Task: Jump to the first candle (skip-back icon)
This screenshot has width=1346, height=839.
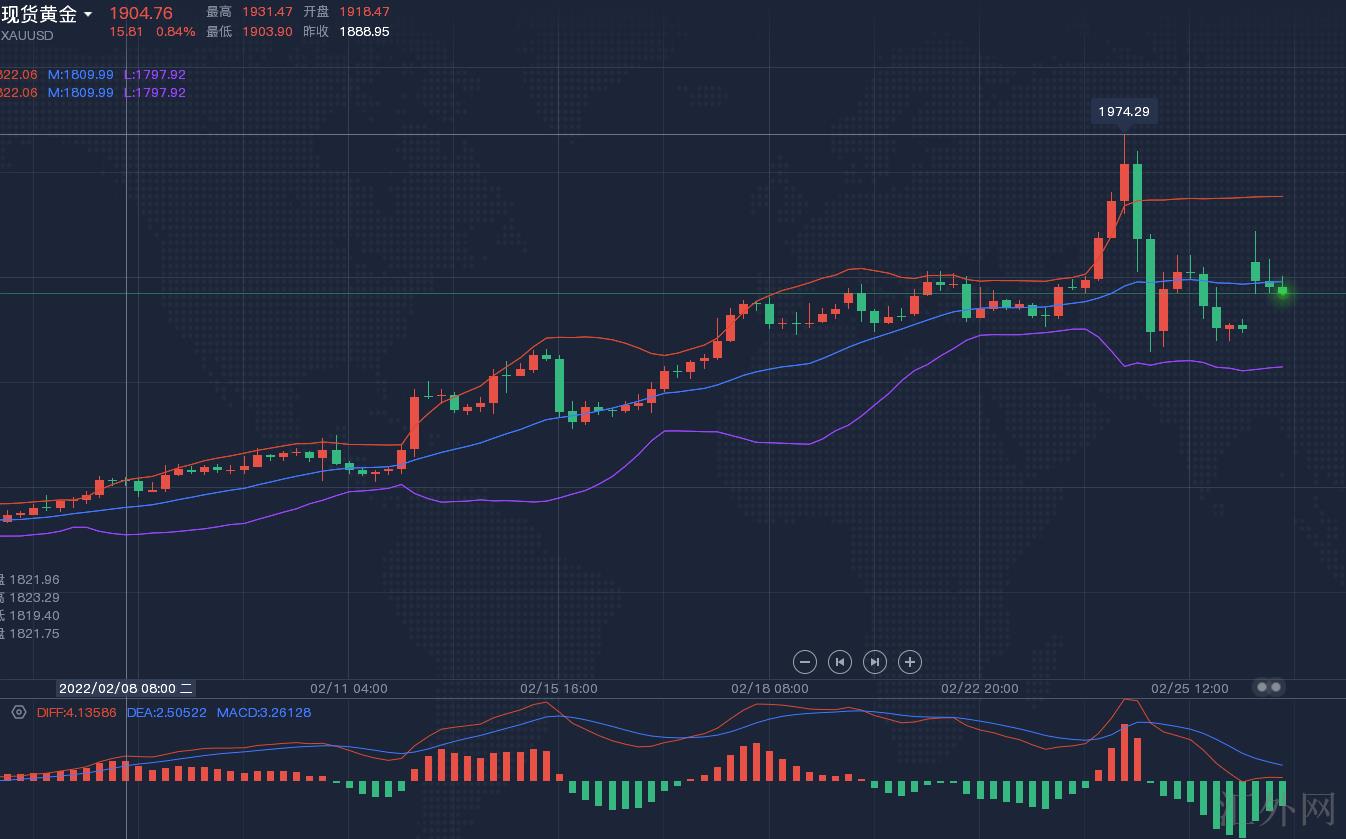Action: (x=840, y=662)
